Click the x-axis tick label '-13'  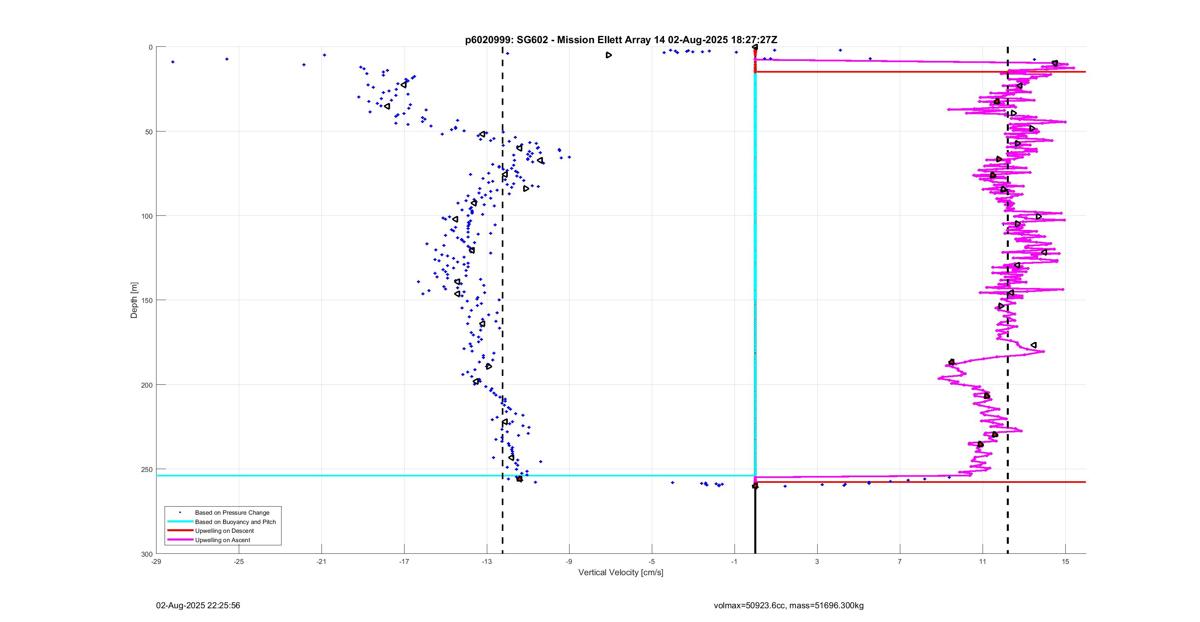coord(487,562)
